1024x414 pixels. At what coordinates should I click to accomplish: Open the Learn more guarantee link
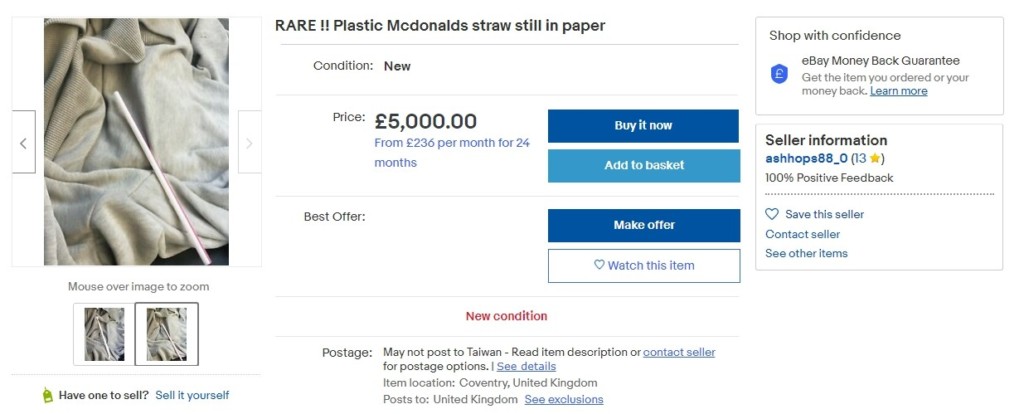pos(898,91)
